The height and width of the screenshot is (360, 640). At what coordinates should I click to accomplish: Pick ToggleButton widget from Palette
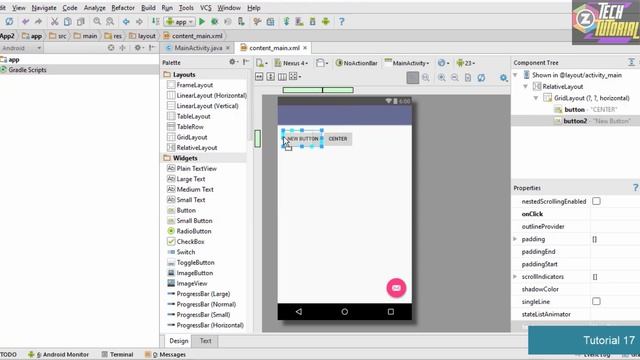click(195, 262)
